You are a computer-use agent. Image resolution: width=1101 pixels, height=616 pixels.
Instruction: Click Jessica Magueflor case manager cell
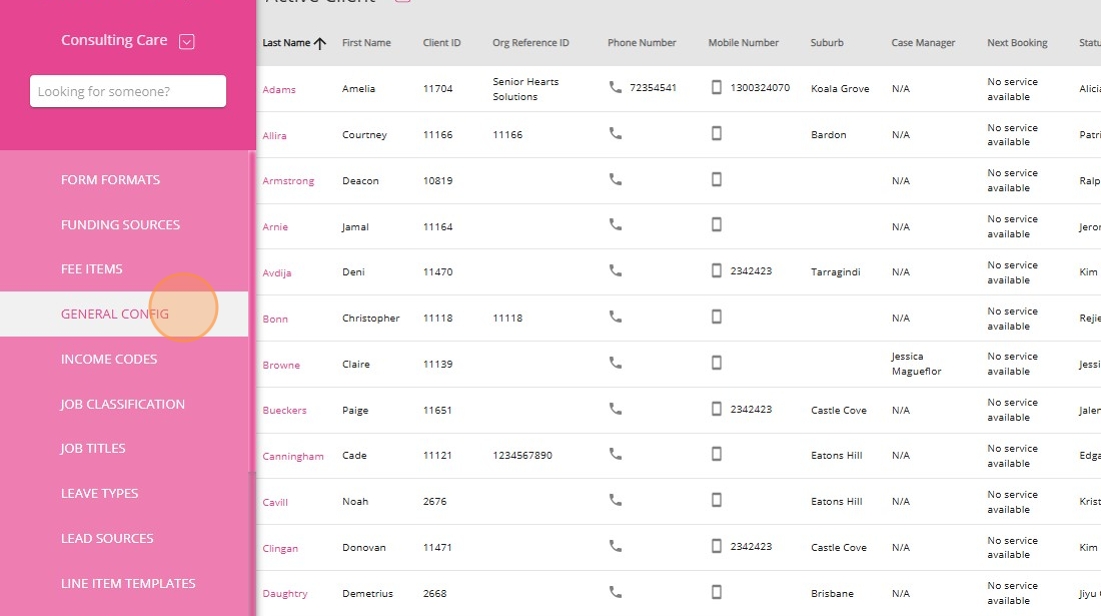(x=916, y=364)
